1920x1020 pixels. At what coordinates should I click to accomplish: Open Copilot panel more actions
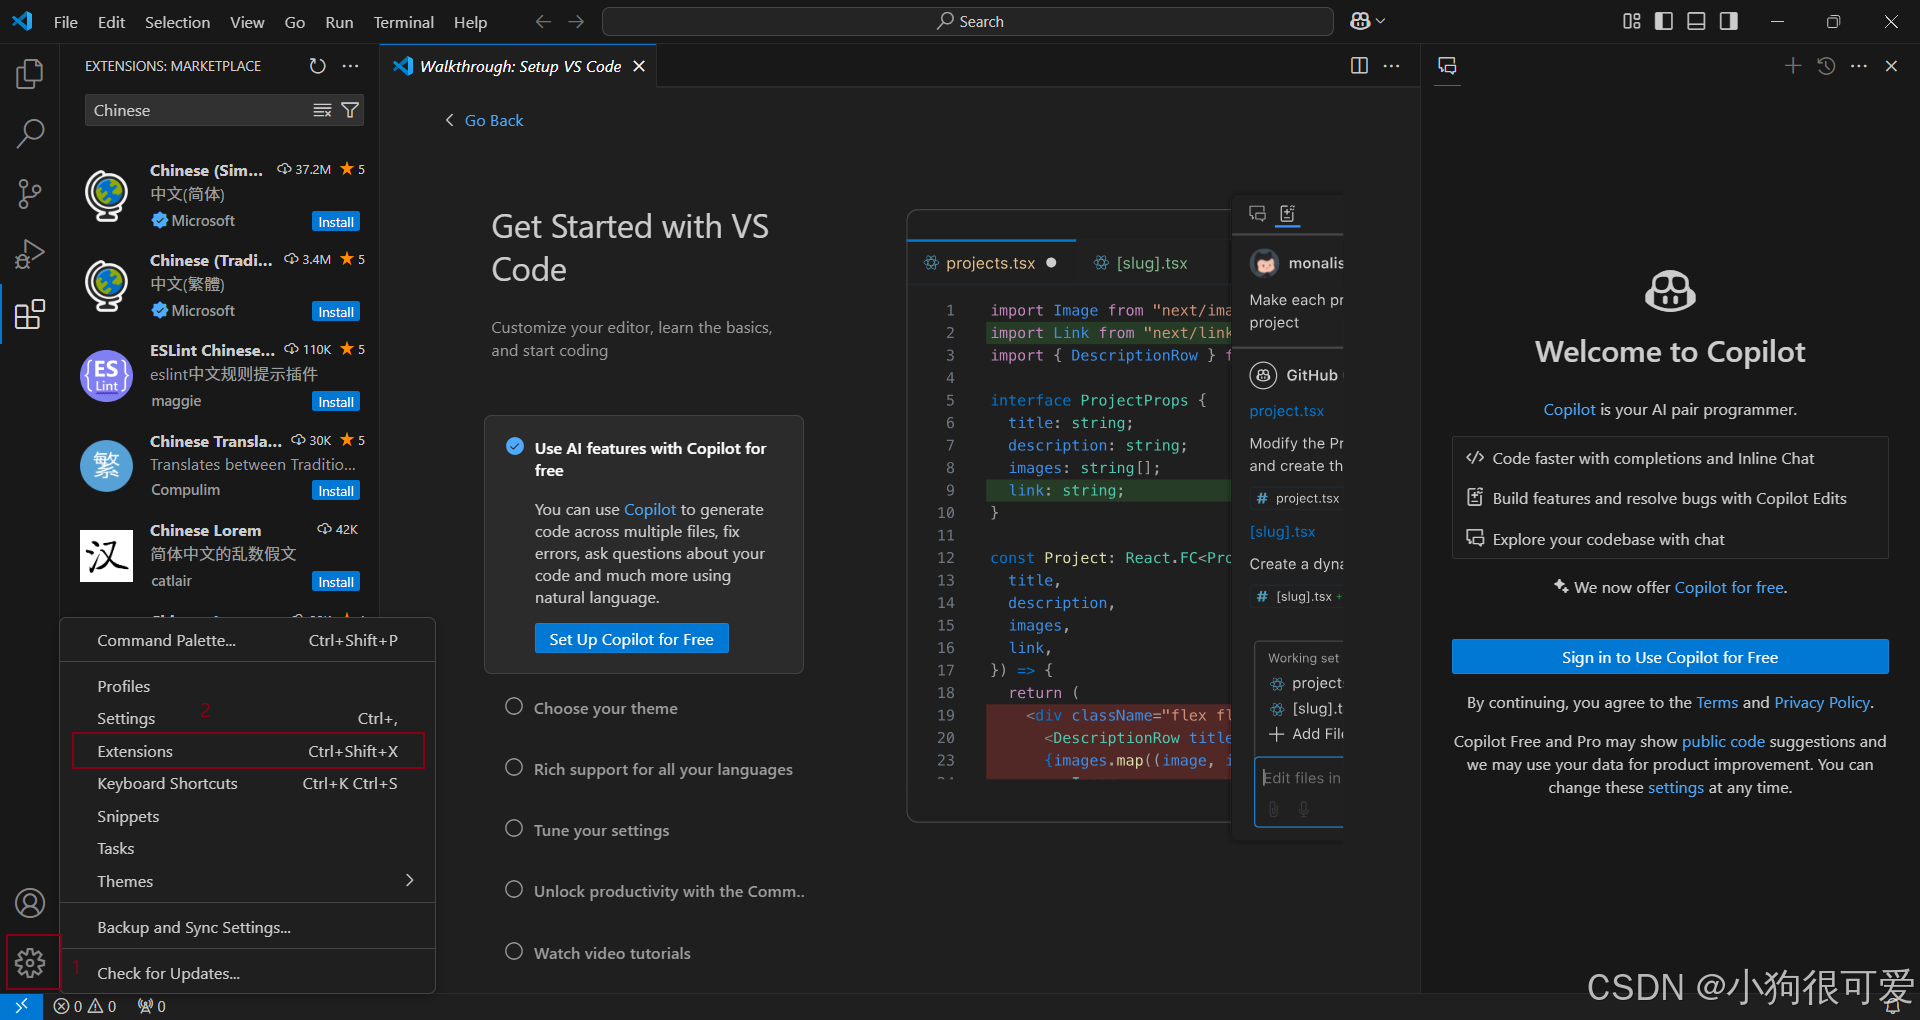1859,66
